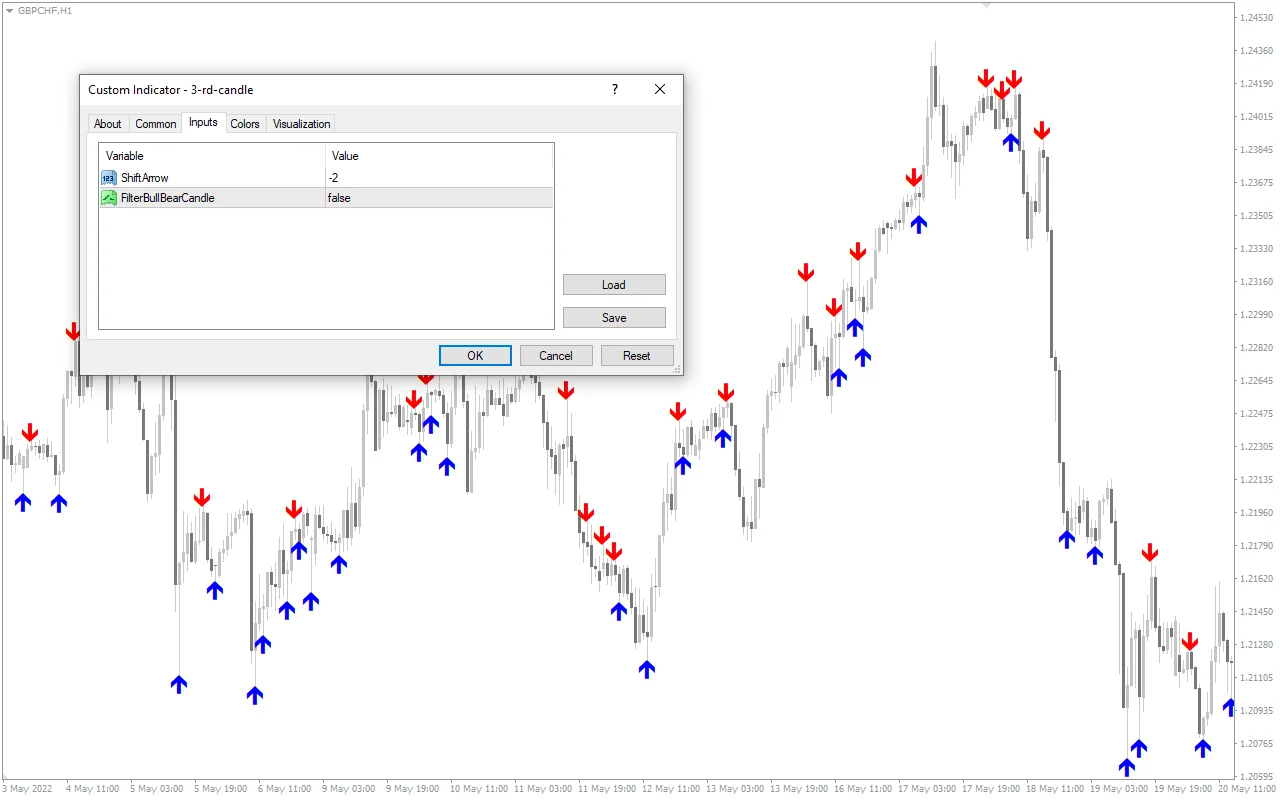Open the Visualization tab
Viewport: 1280px width, 800px height.
click(x=300, y=123)
